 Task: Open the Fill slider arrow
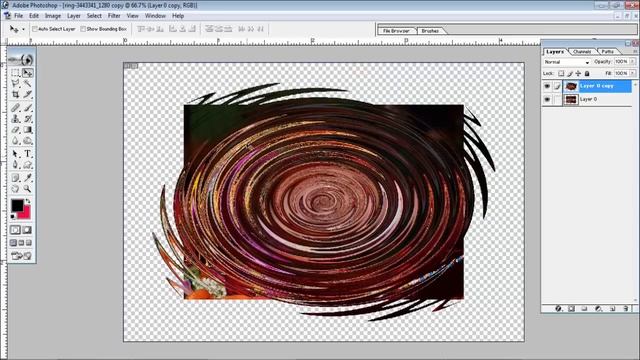[633, 73]
